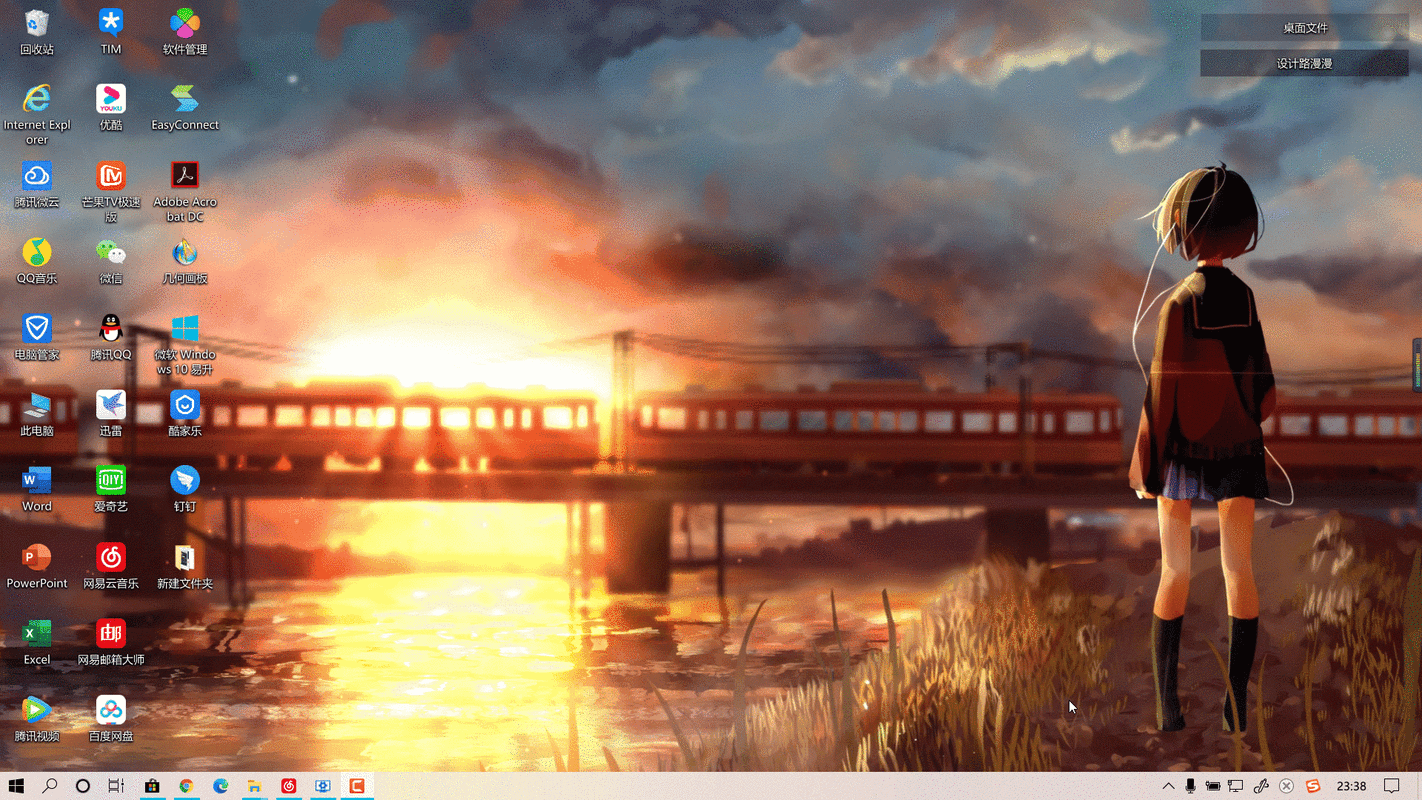Open the Windows Start menu
Viewport: 1422px width, 800px height.
click(15, 786)
